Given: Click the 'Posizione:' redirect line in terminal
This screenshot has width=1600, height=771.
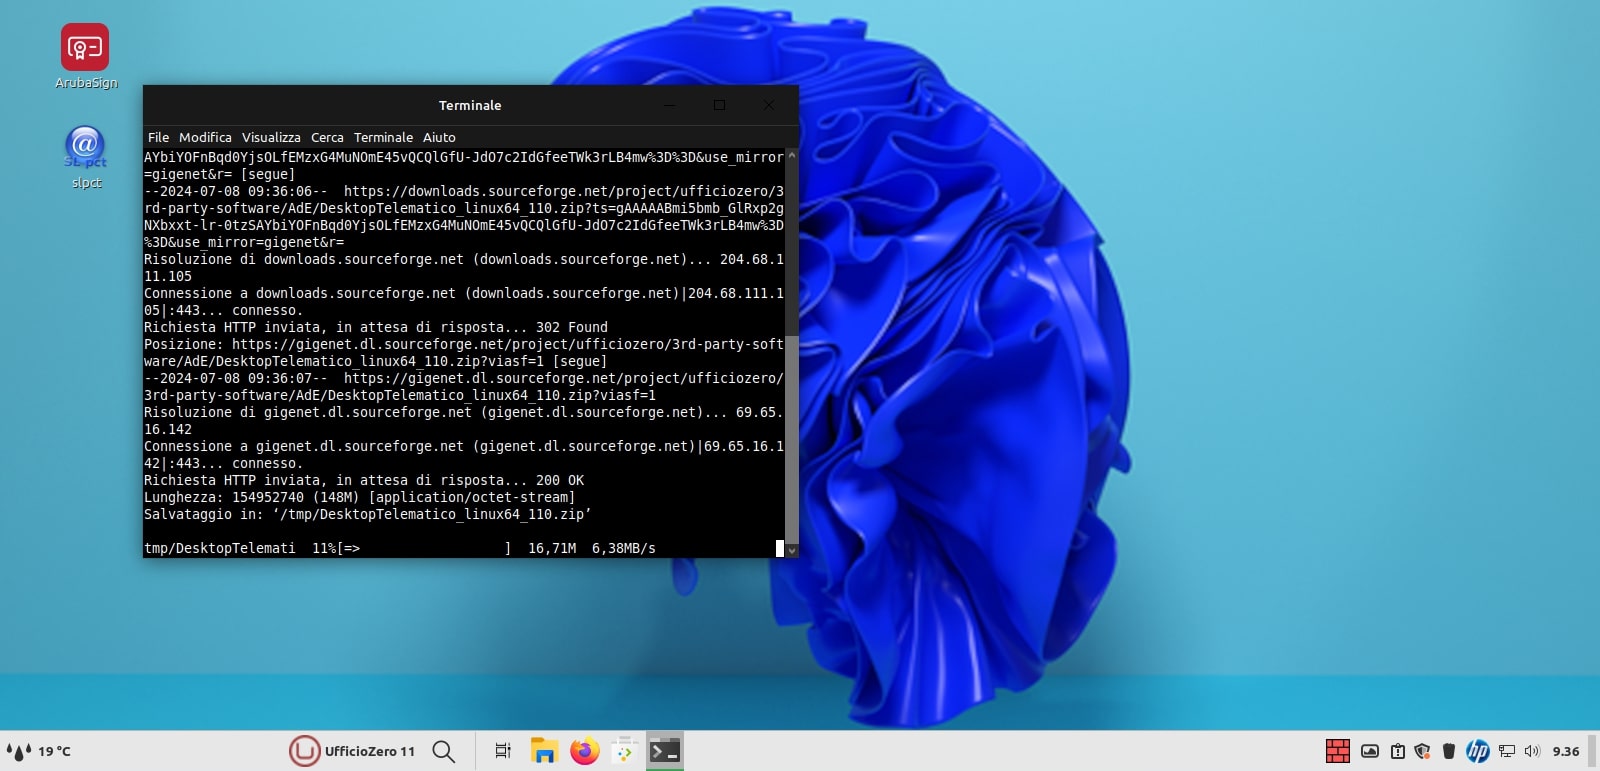Looking at the screenshot, I should 464,352.
